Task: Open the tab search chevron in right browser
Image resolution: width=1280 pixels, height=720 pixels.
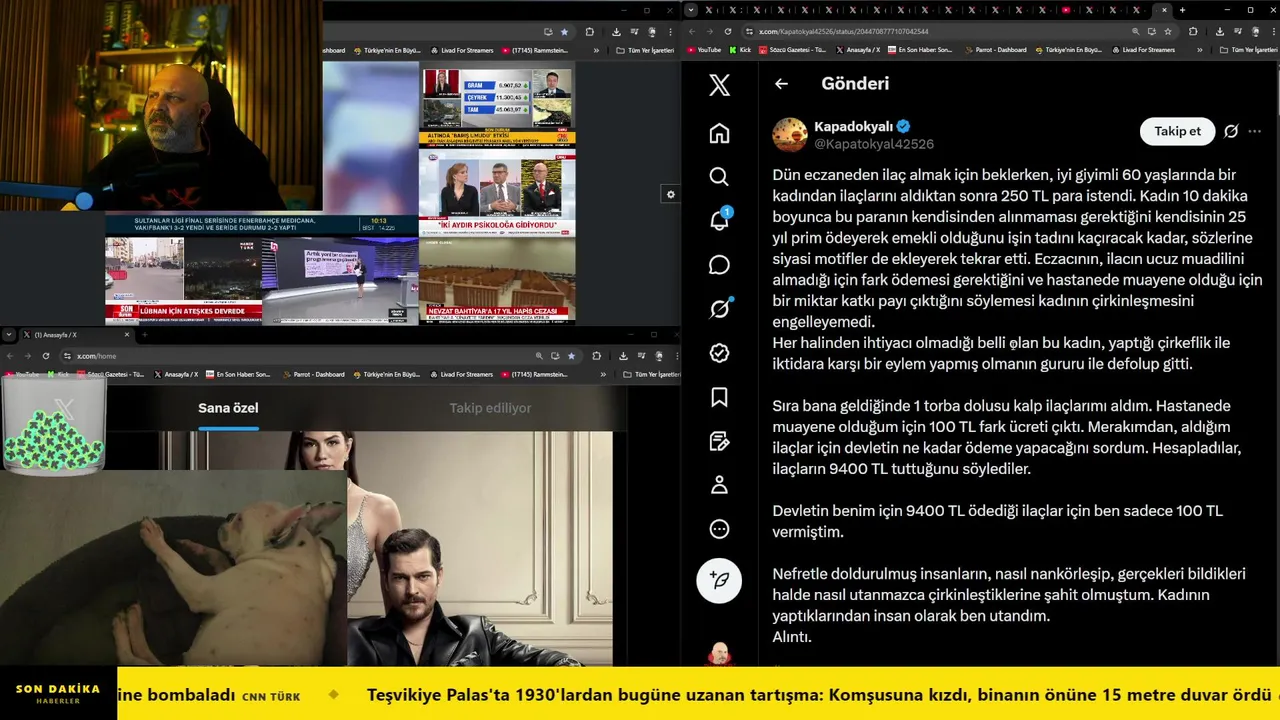Action: pyautogui.click(x=691, y=10)
